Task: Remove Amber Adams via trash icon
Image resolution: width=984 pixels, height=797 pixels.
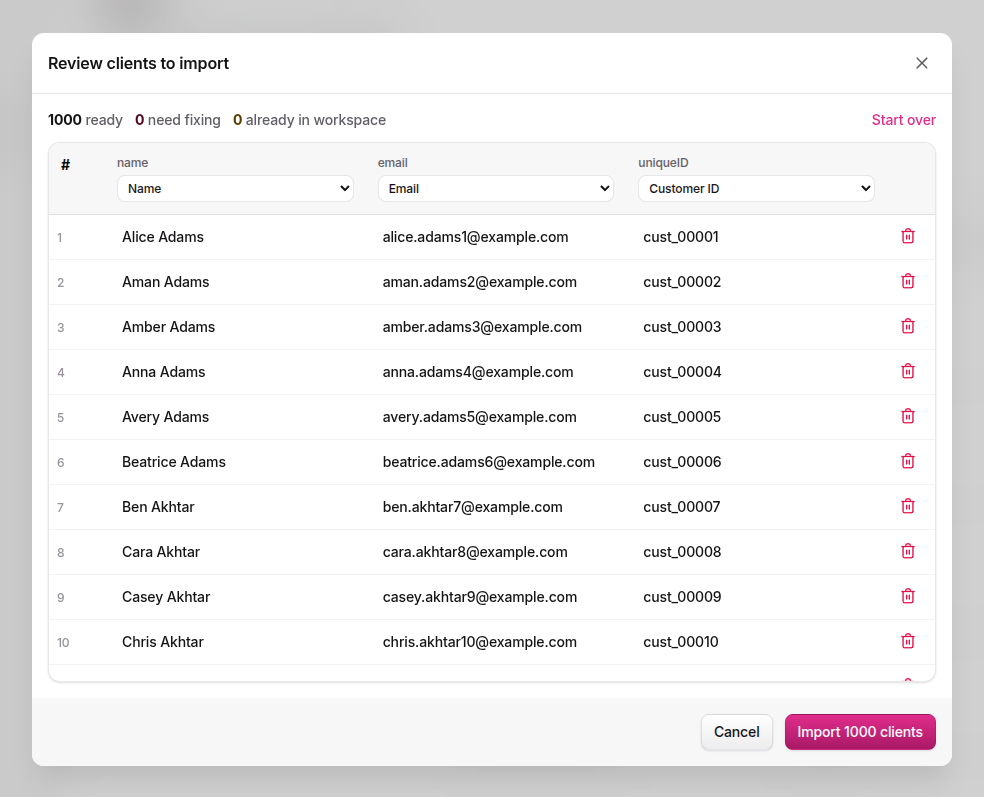Action: tap(907, 327)
